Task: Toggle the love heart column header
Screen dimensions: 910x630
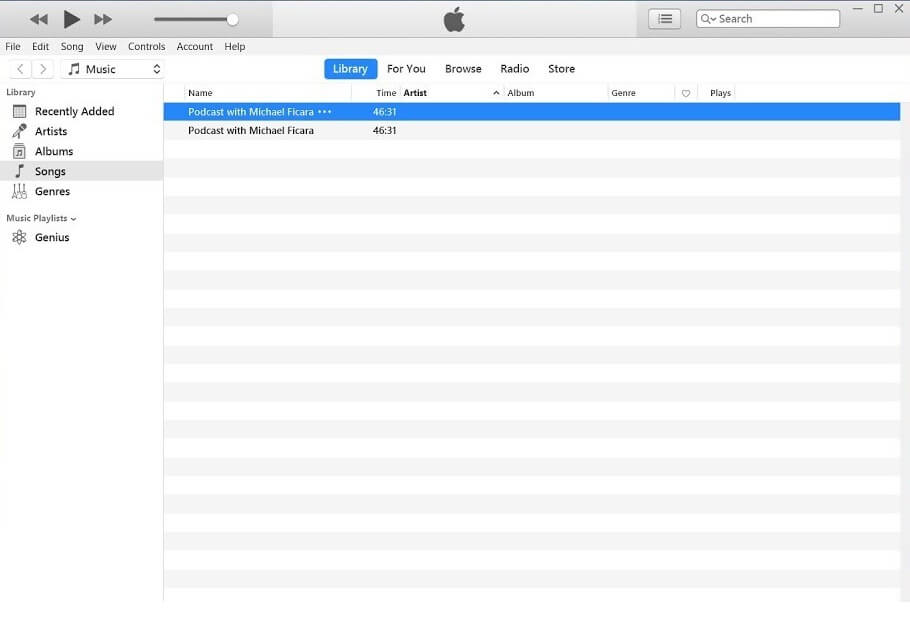Action: pyautogui.click(x=686, y=92)
